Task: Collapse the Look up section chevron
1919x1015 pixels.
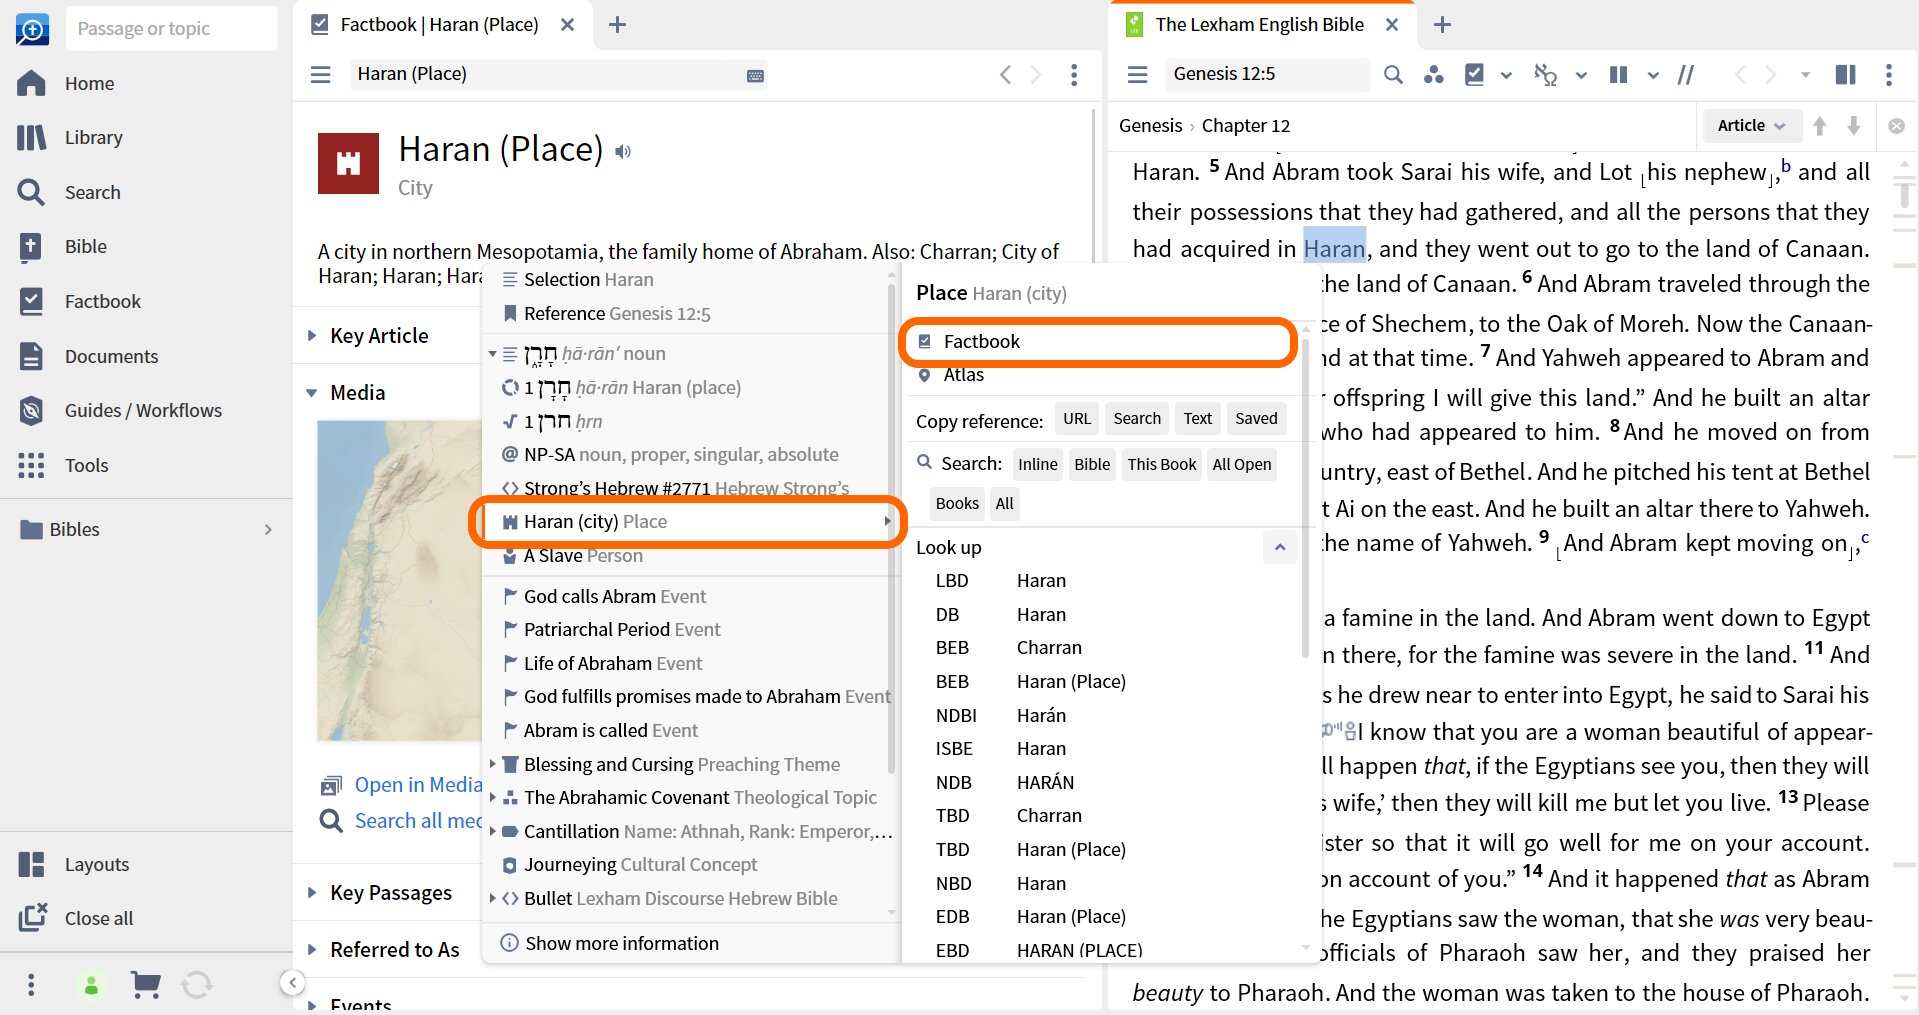Action: [x=1279, y=547]
